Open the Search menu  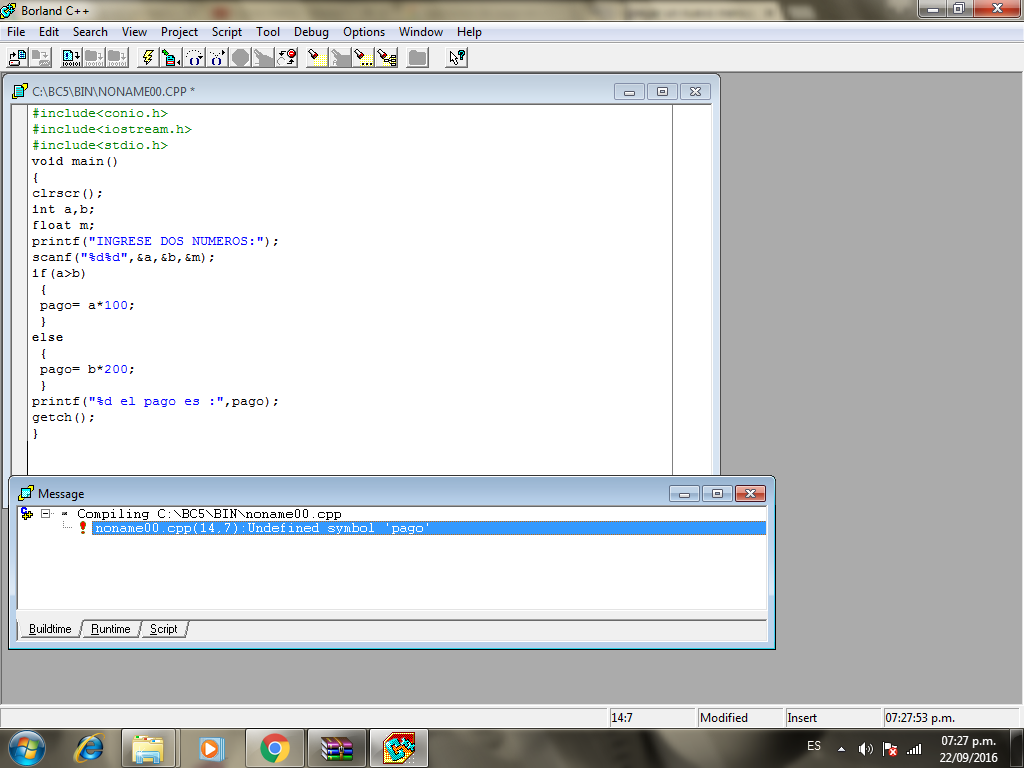90,32
